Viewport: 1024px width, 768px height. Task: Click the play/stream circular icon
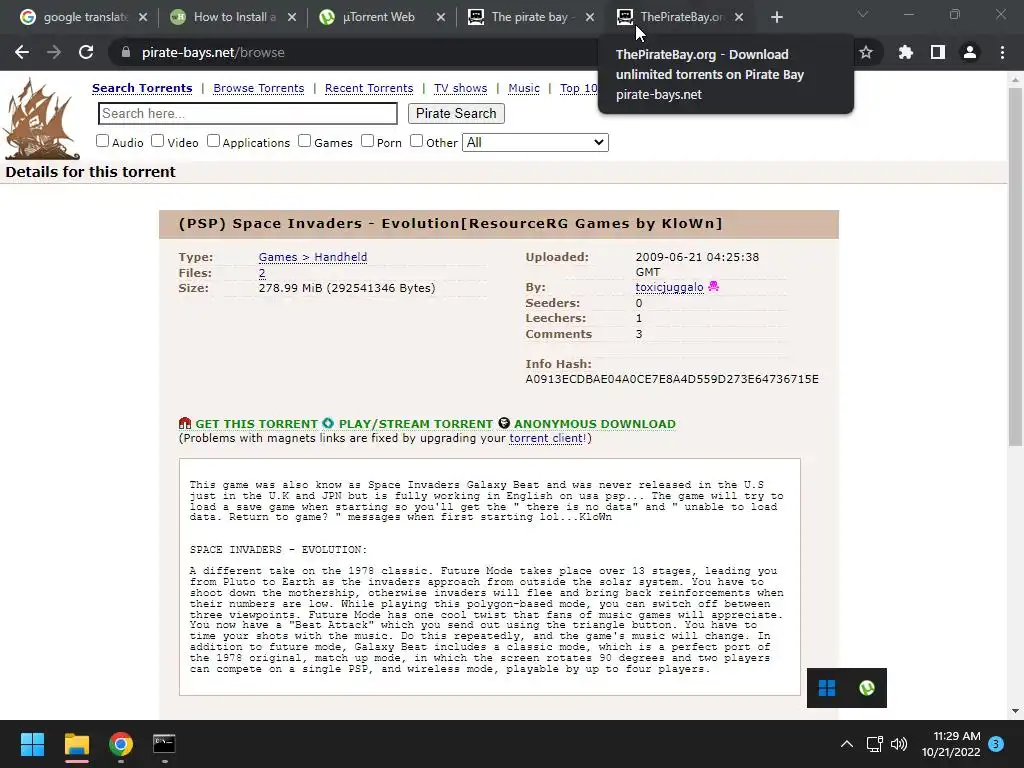(x=328, y=423)
